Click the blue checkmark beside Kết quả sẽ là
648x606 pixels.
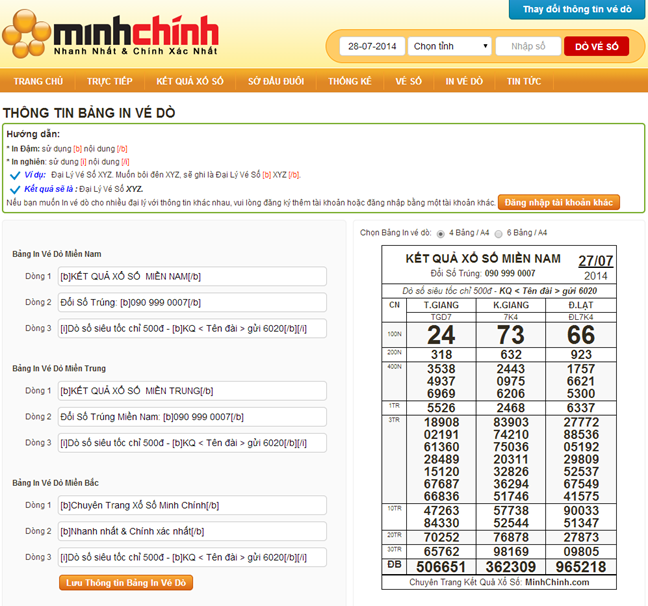15,190
